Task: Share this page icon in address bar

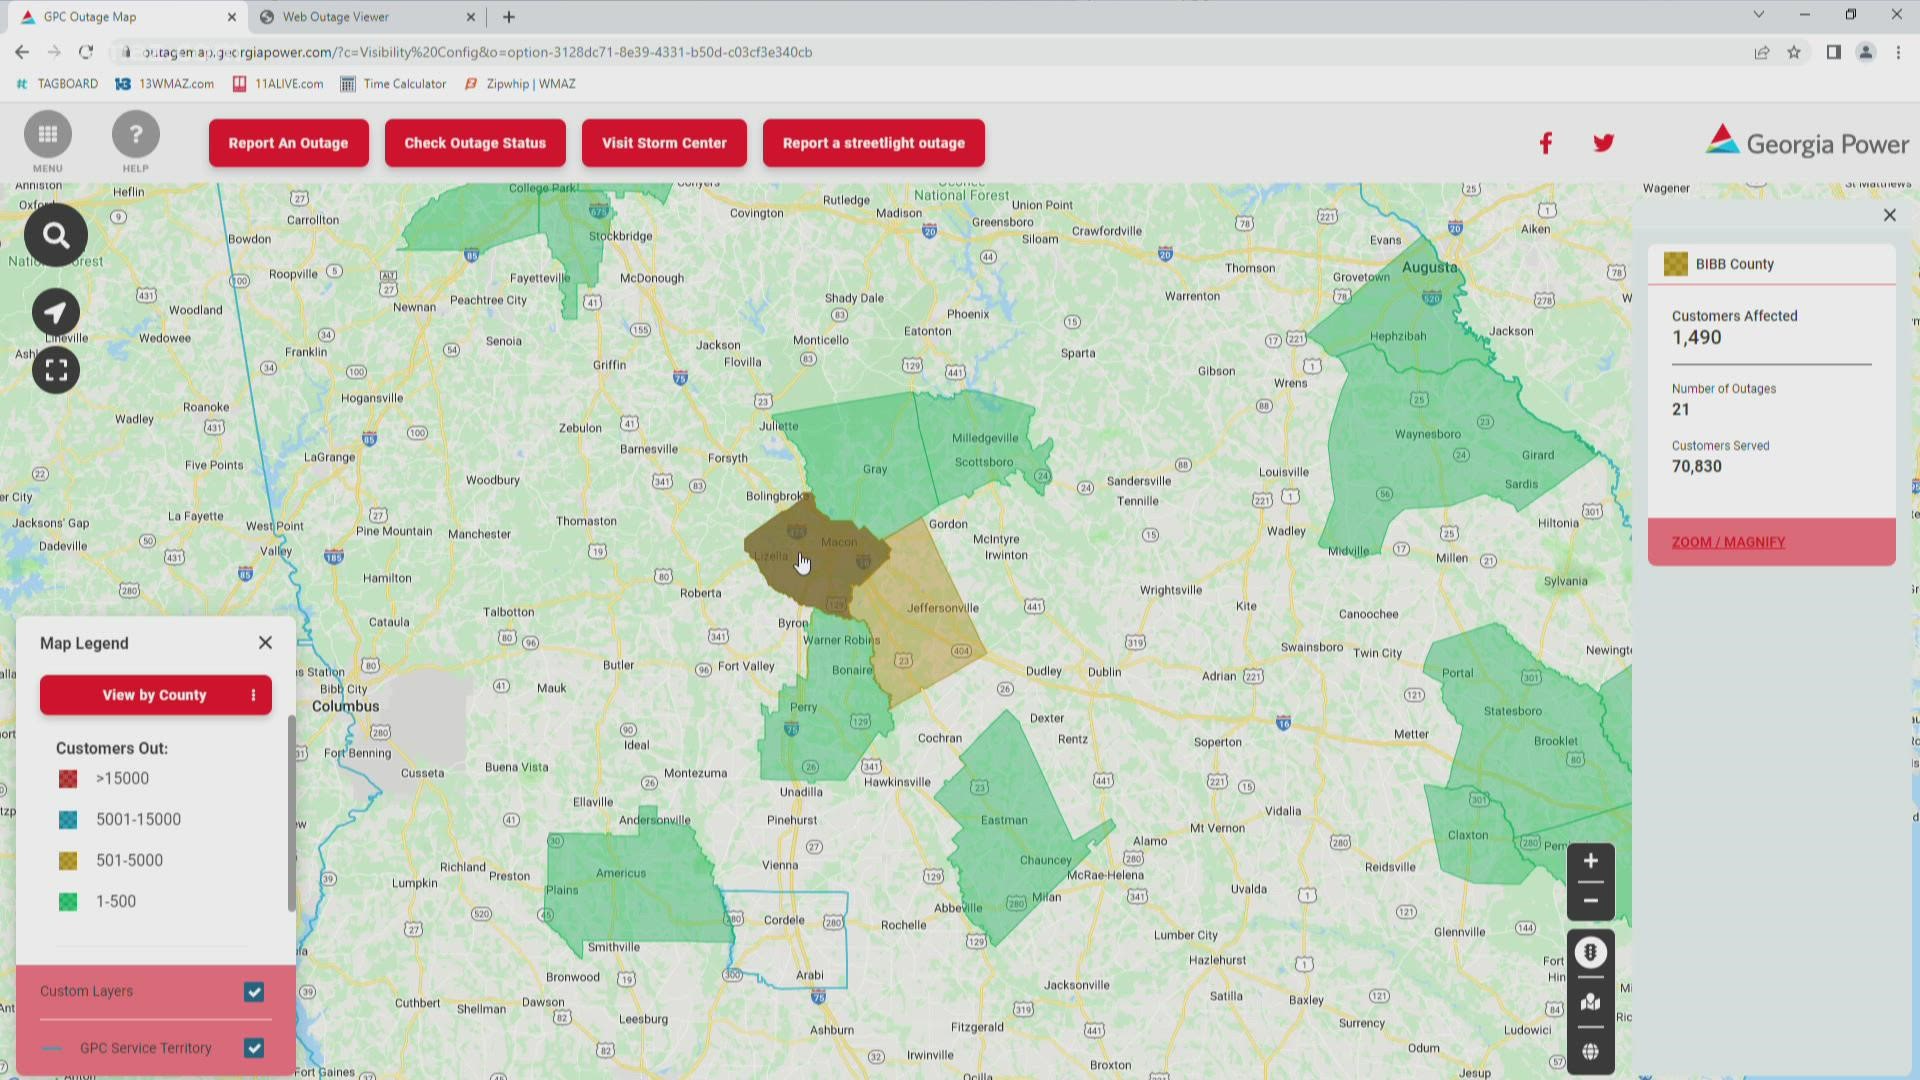Action: click(x=1761, y=52)
